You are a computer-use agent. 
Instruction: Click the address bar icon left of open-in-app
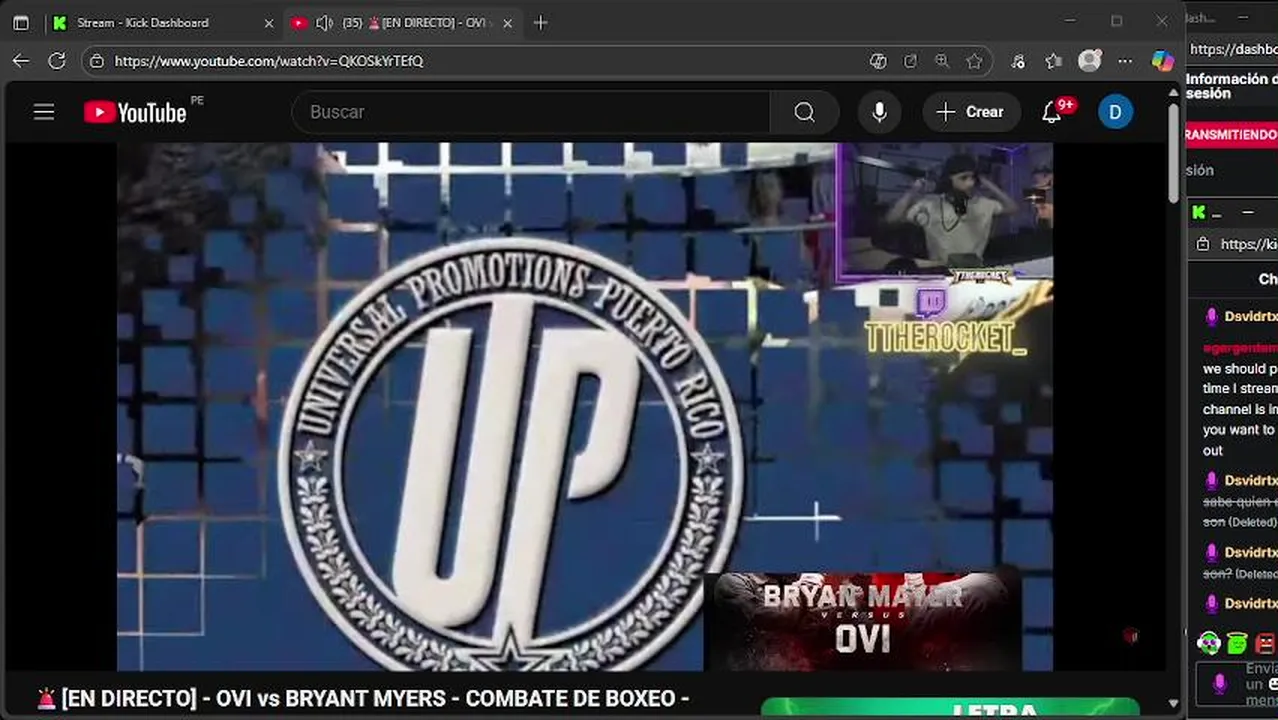878,61
